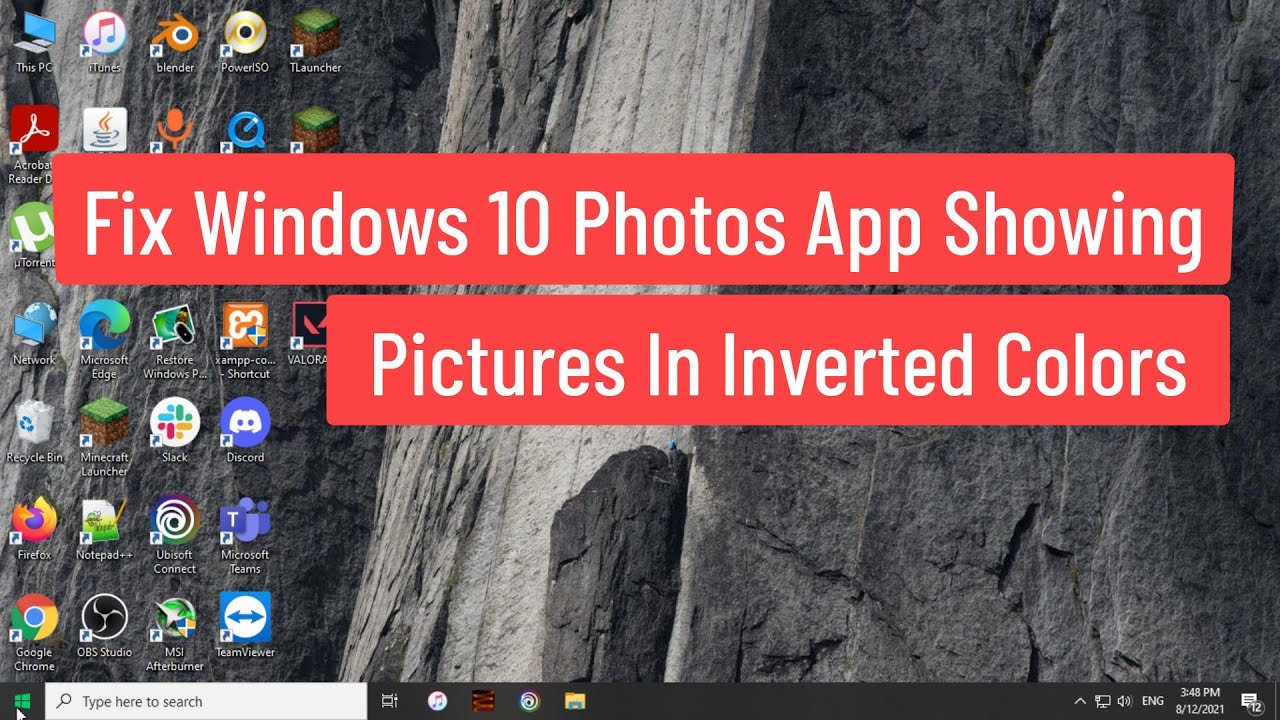Open the Windows Start menu
The width and height of the screenshot is (1280, 720).
pyautogui.click(x=23, y=701)
